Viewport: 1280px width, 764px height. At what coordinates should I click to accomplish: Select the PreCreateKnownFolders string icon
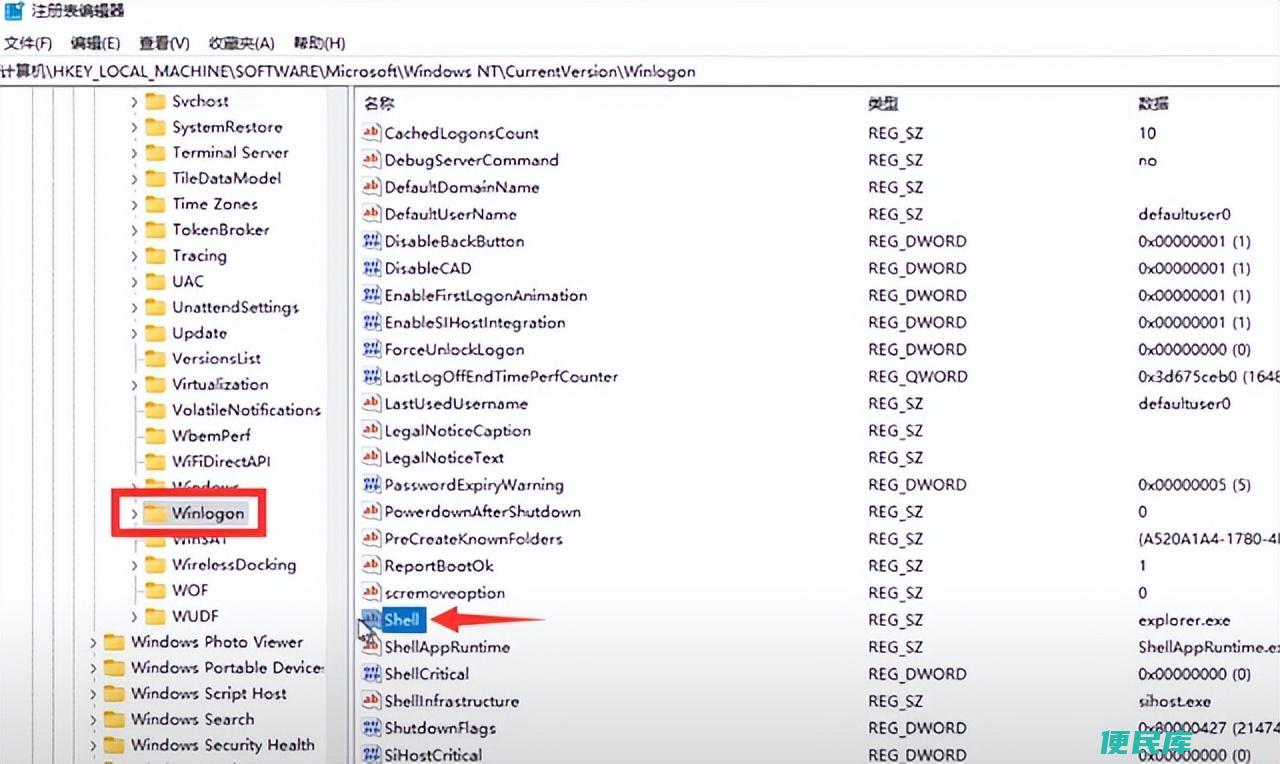coord(371,538)
